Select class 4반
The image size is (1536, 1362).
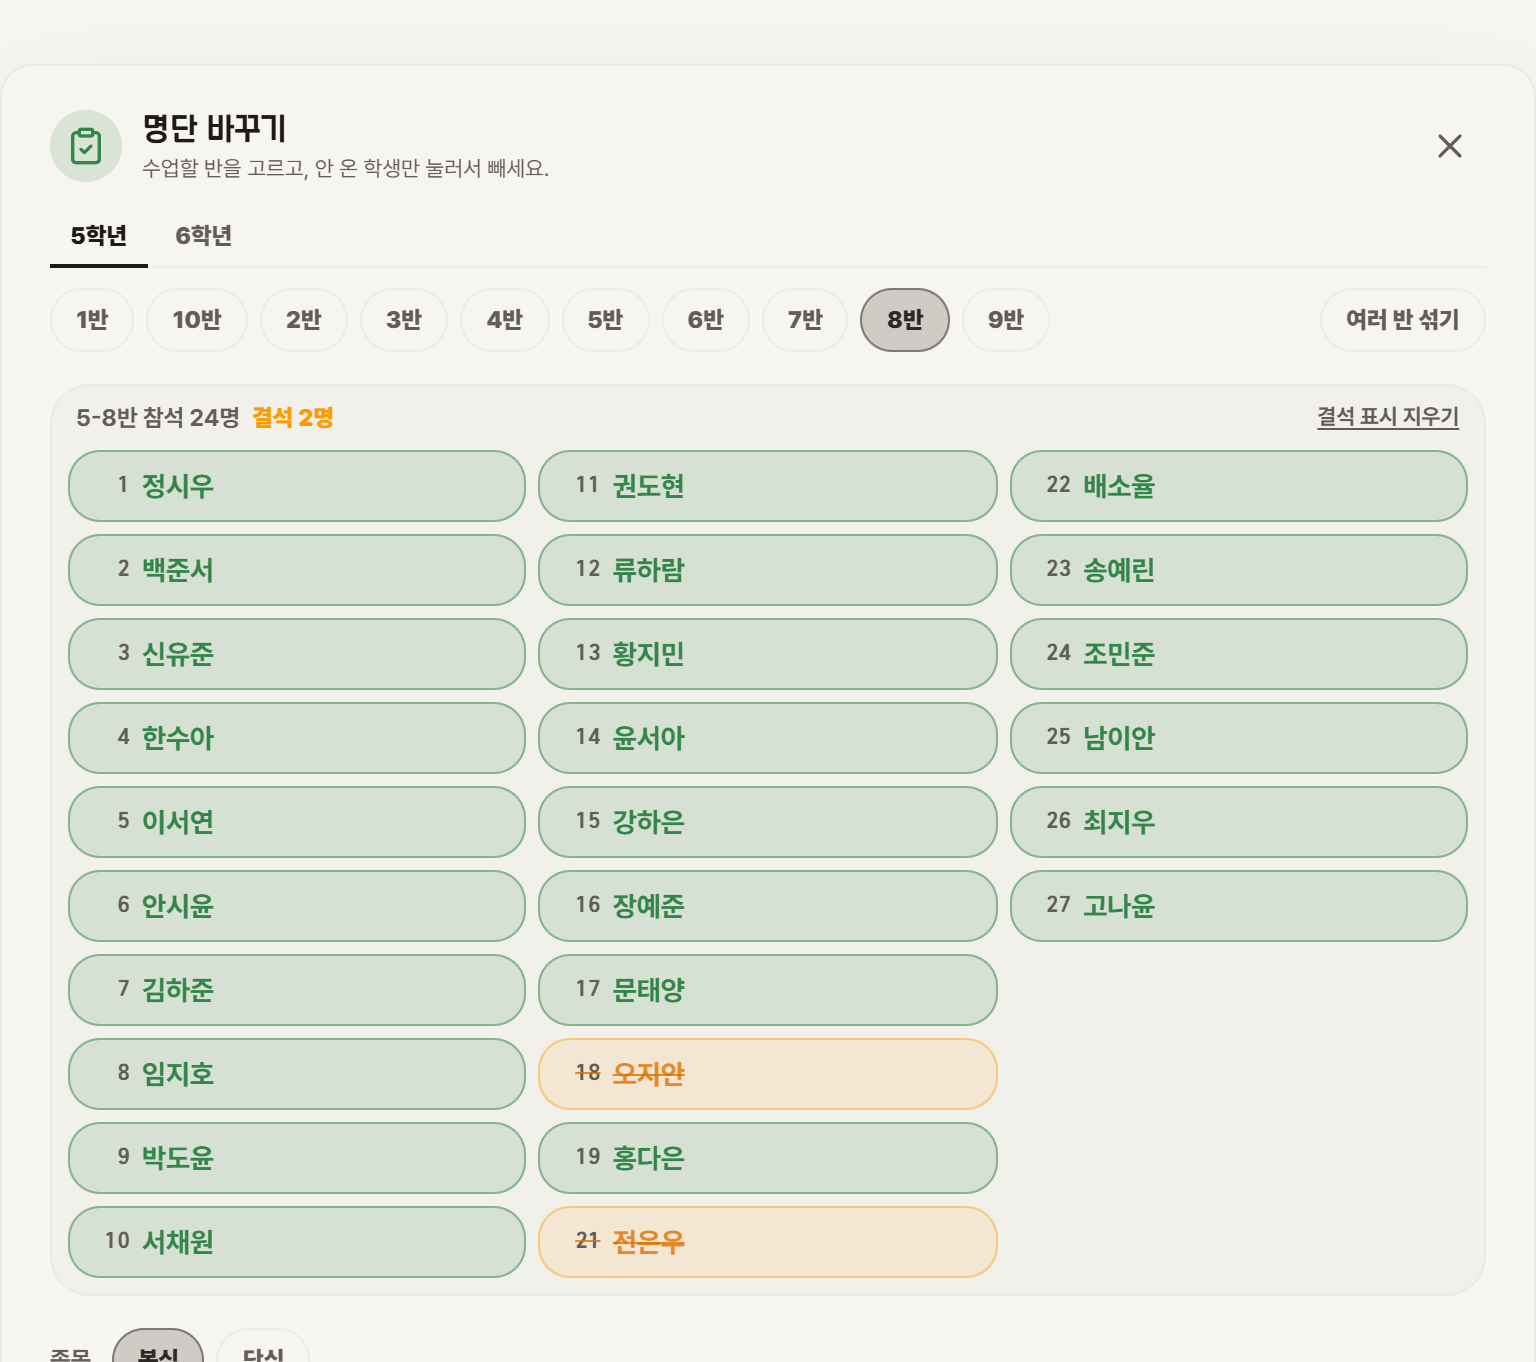pos(505,320)
